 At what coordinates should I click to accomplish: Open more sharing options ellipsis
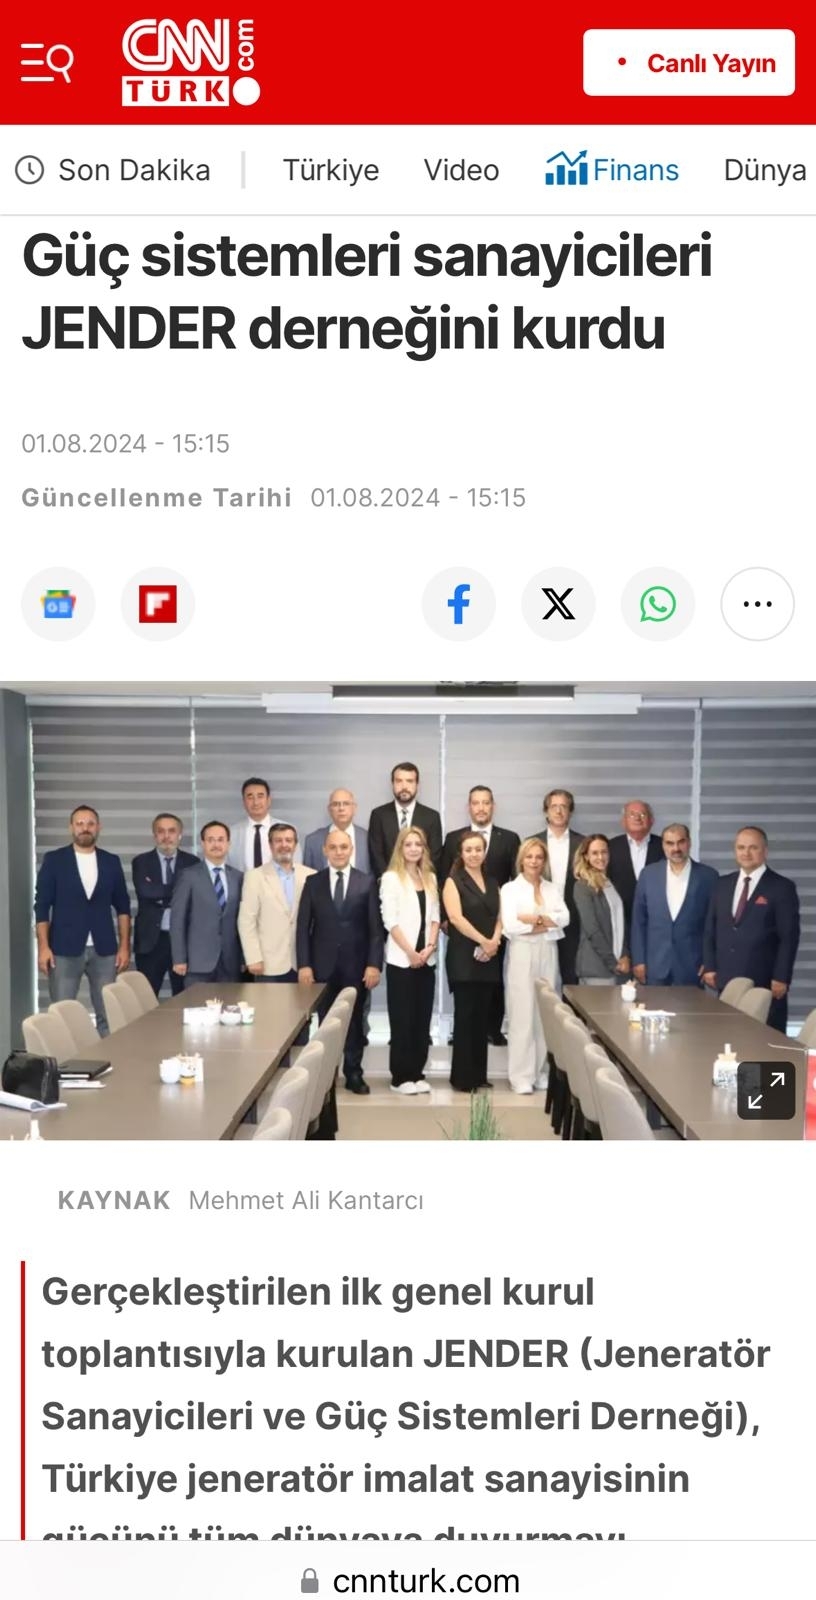click(x=758, y=604)
